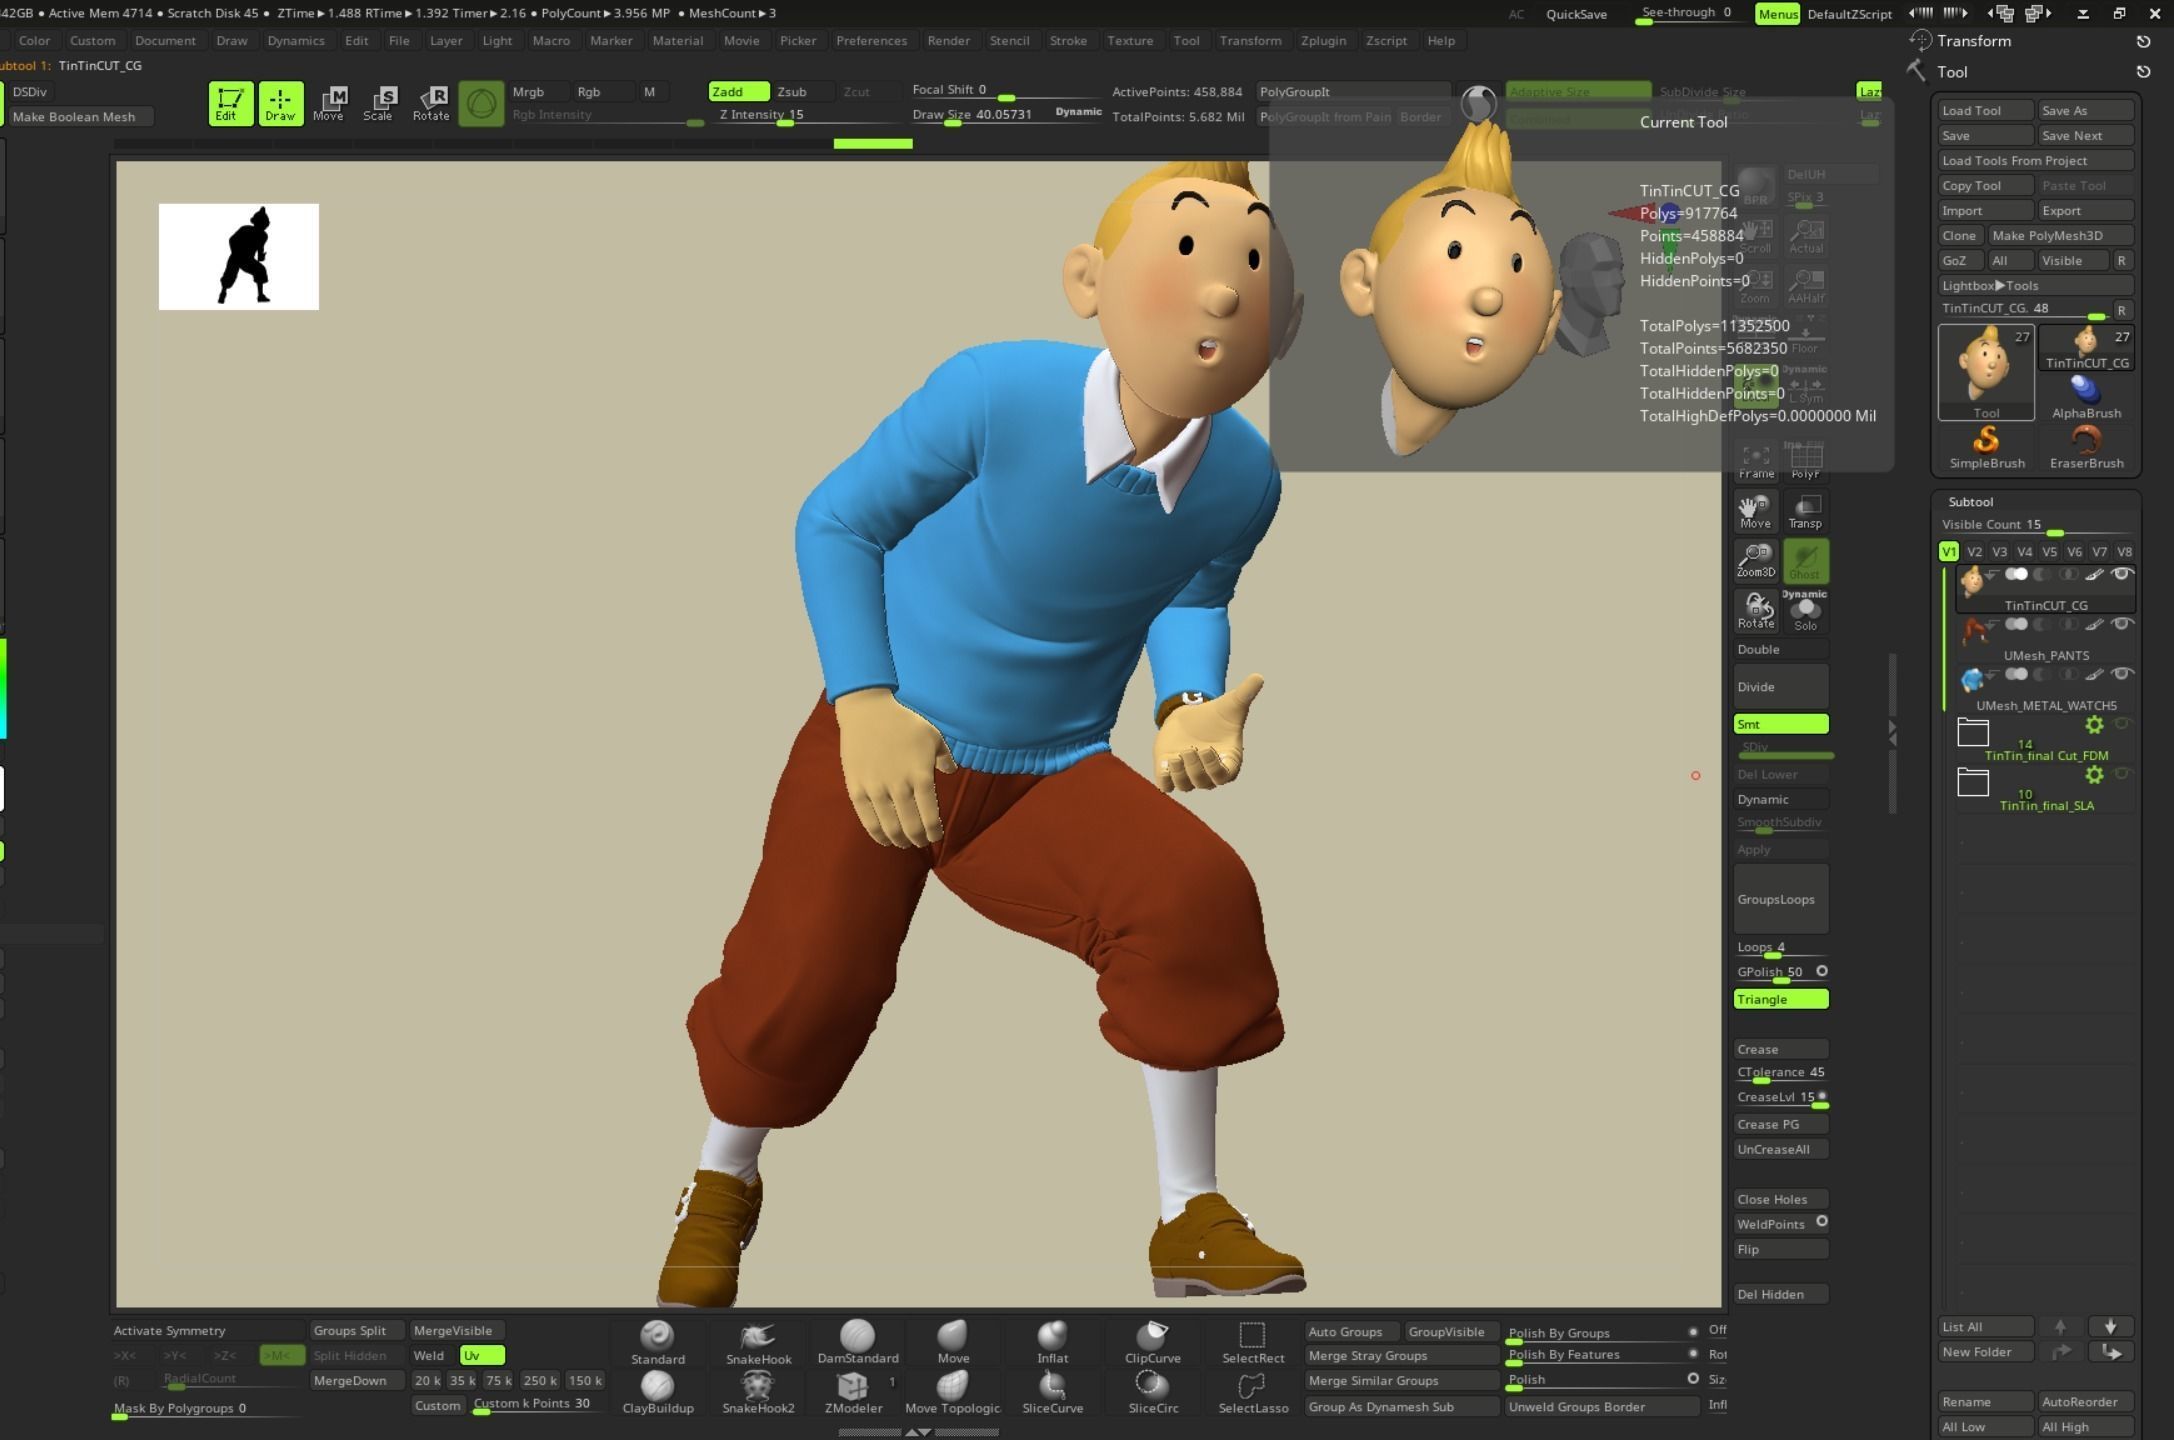2174x1440 pixels.
Task: Toggle the Triangle option in GroupsLoops
Action: [1781, 999]
